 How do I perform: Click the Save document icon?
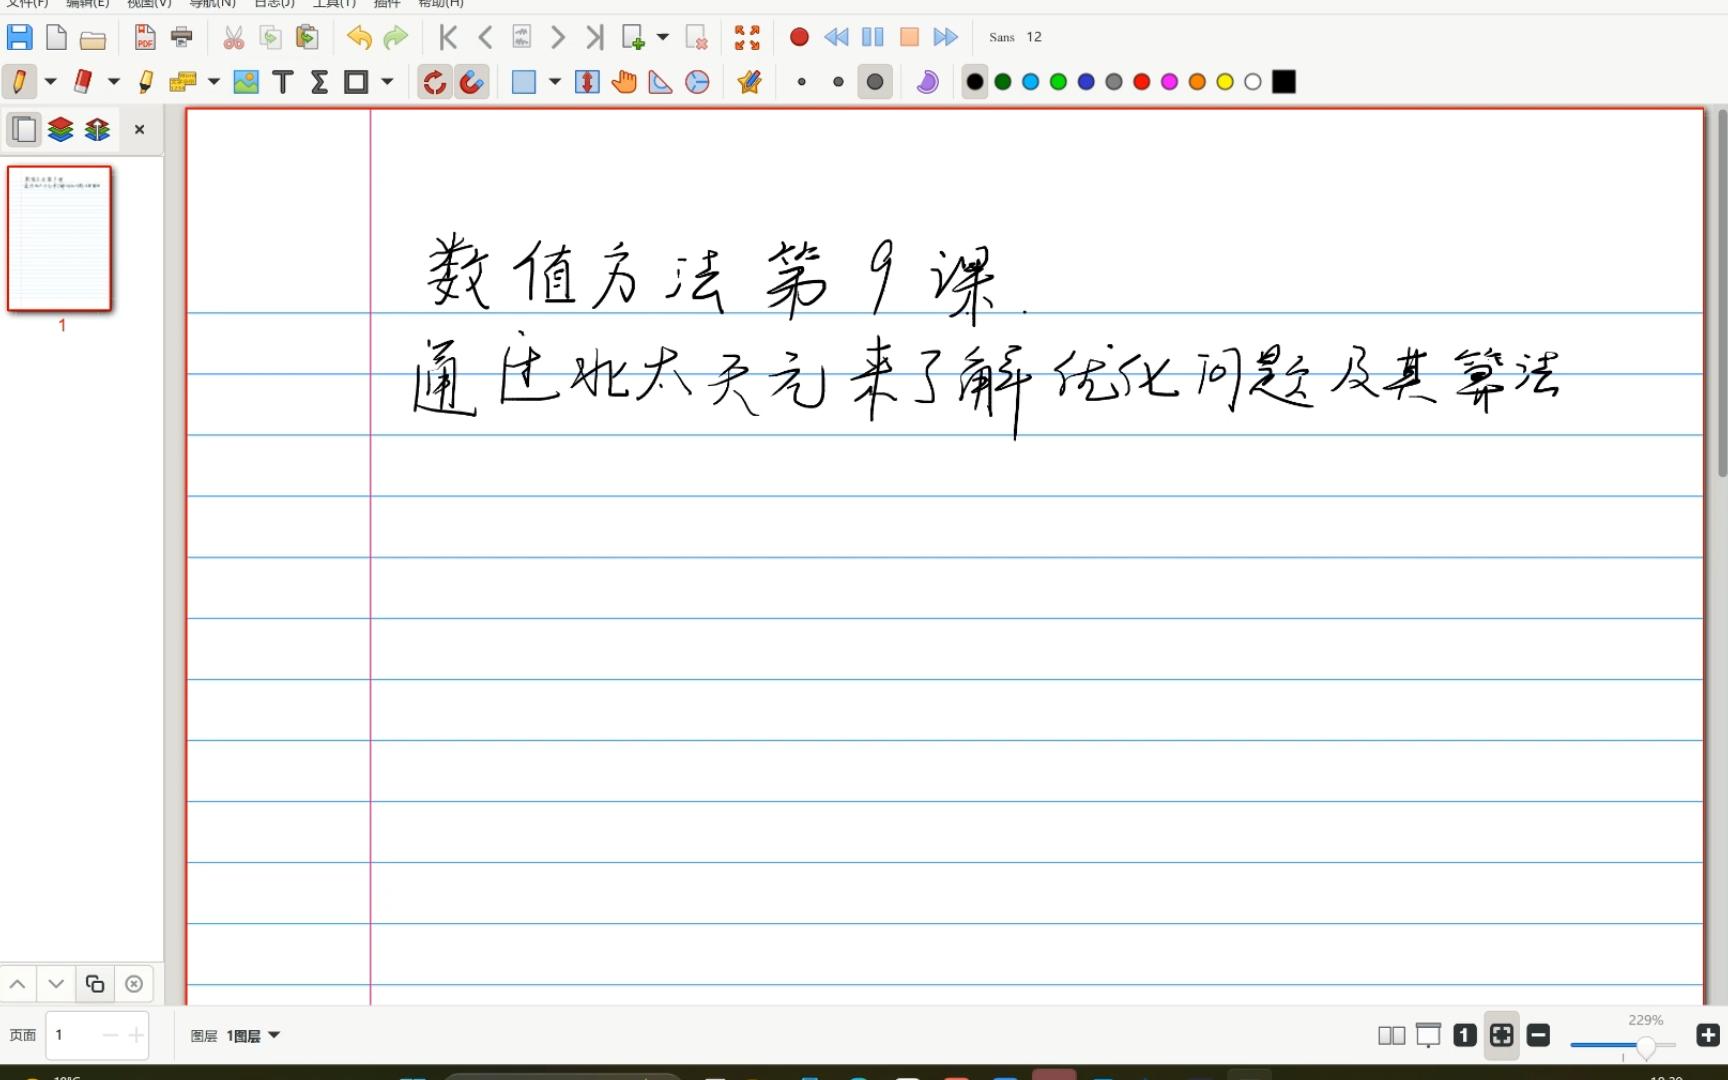[x=19, y=38]
